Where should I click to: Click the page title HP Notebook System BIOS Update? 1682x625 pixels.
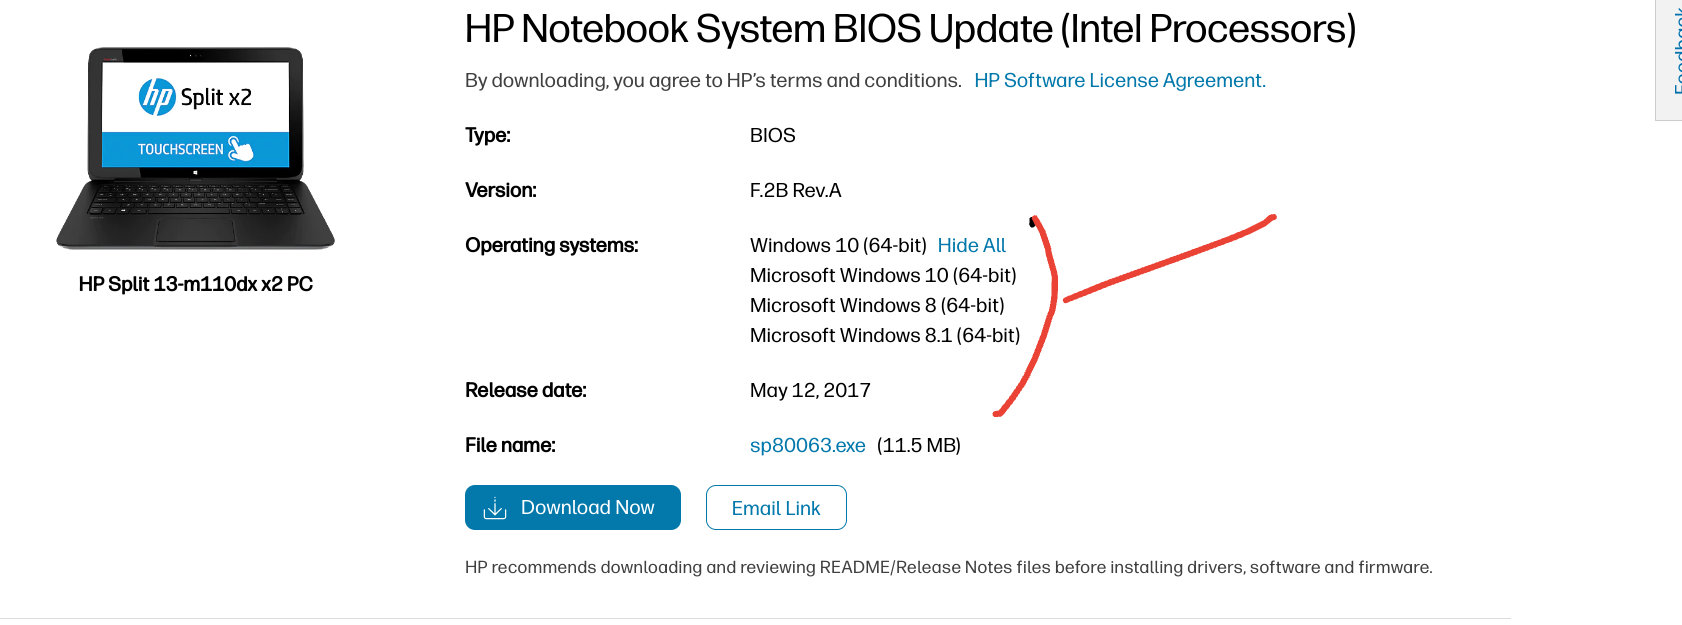[910, 29]
